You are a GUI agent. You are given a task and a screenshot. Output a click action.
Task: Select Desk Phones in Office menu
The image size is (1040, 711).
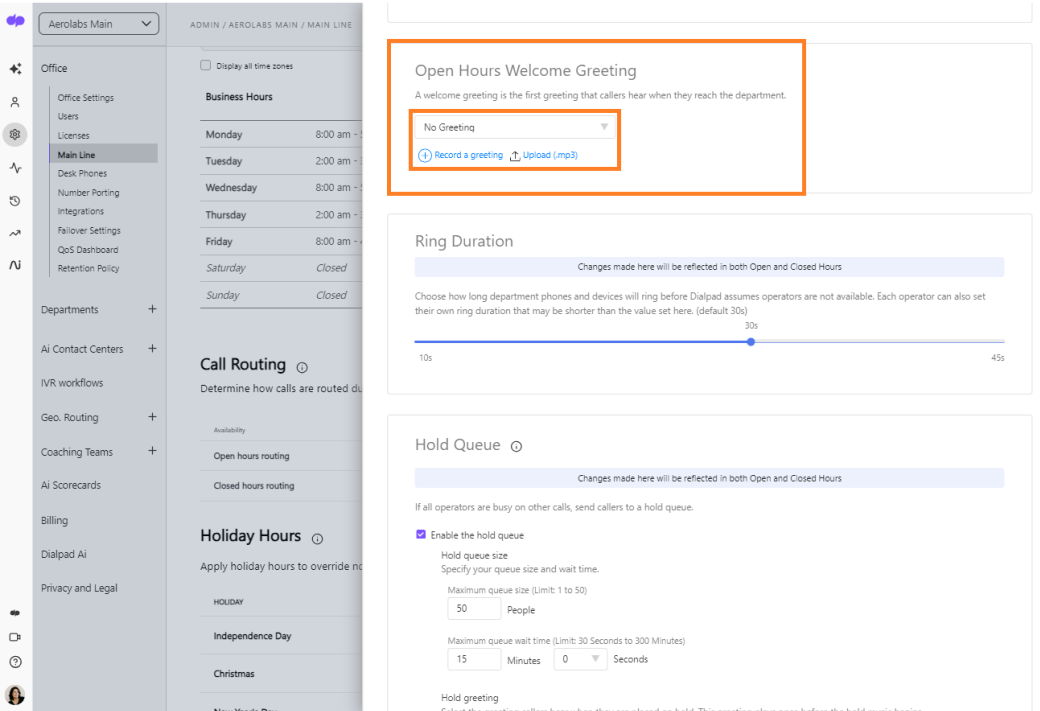[x=82, y=174]
